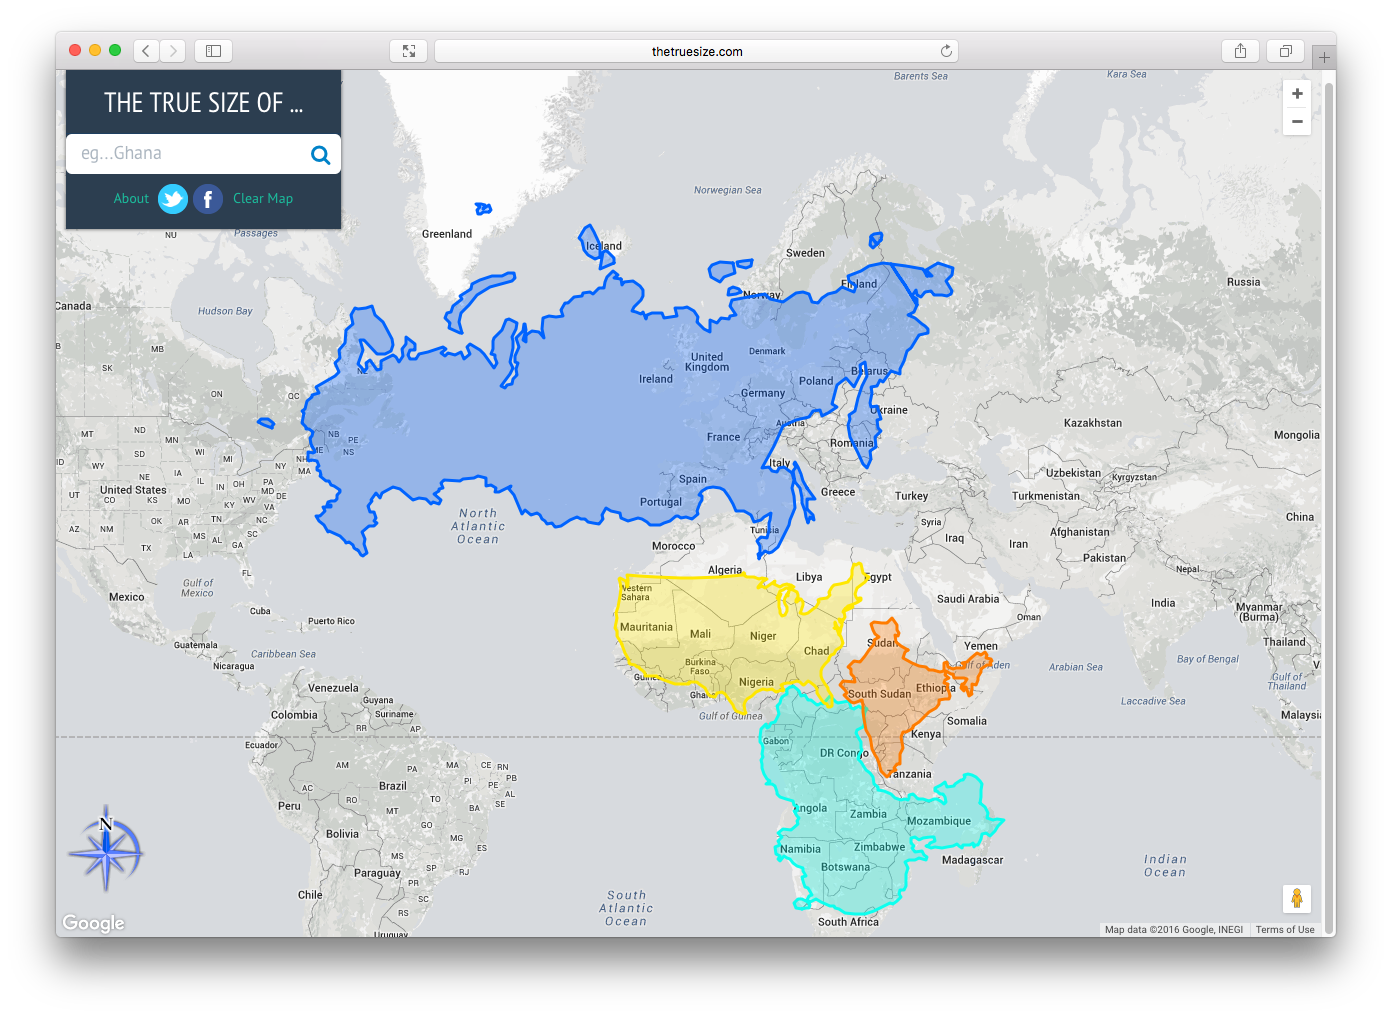Click the compass rose icon

click(x=106, y=849)
